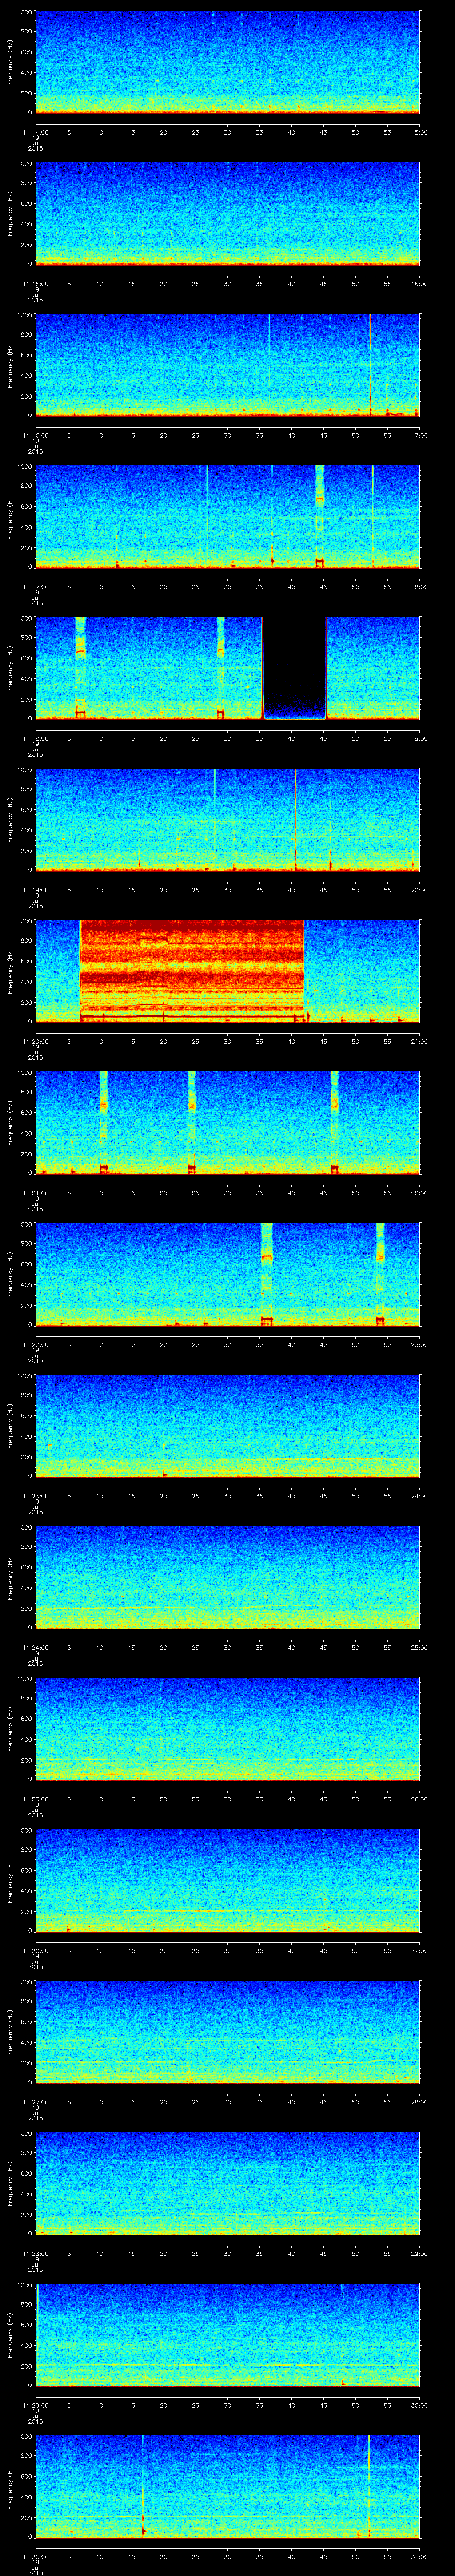Click the 29:00 end time label
455x2576 pixels.
click(x=419, y=2254)
